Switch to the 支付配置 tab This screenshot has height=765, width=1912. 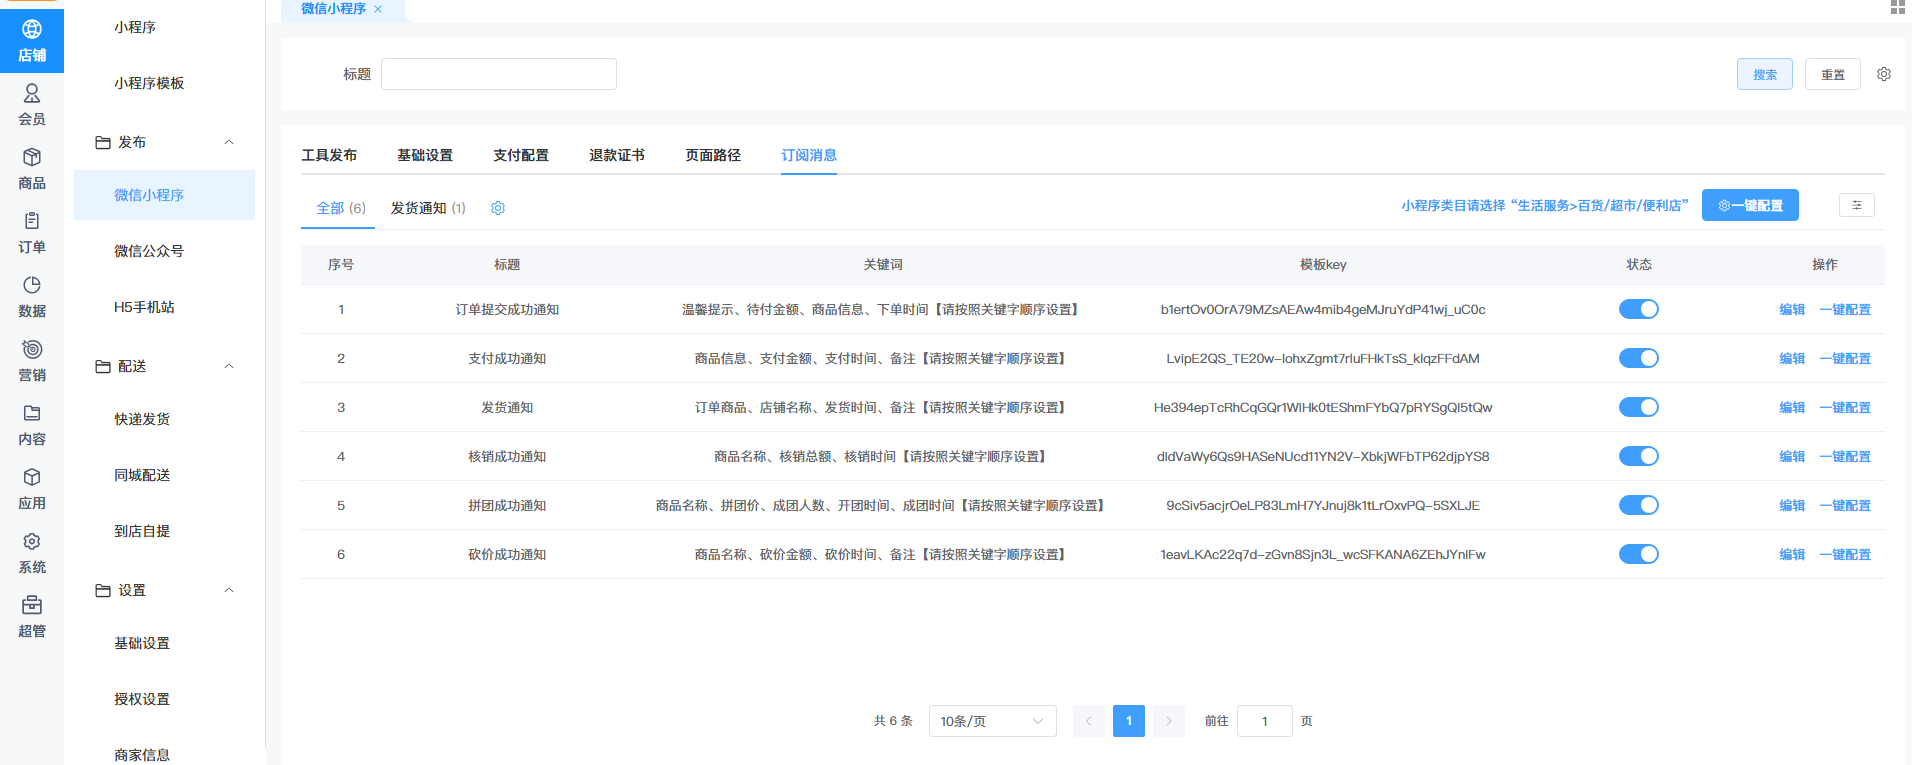point(521,155)
